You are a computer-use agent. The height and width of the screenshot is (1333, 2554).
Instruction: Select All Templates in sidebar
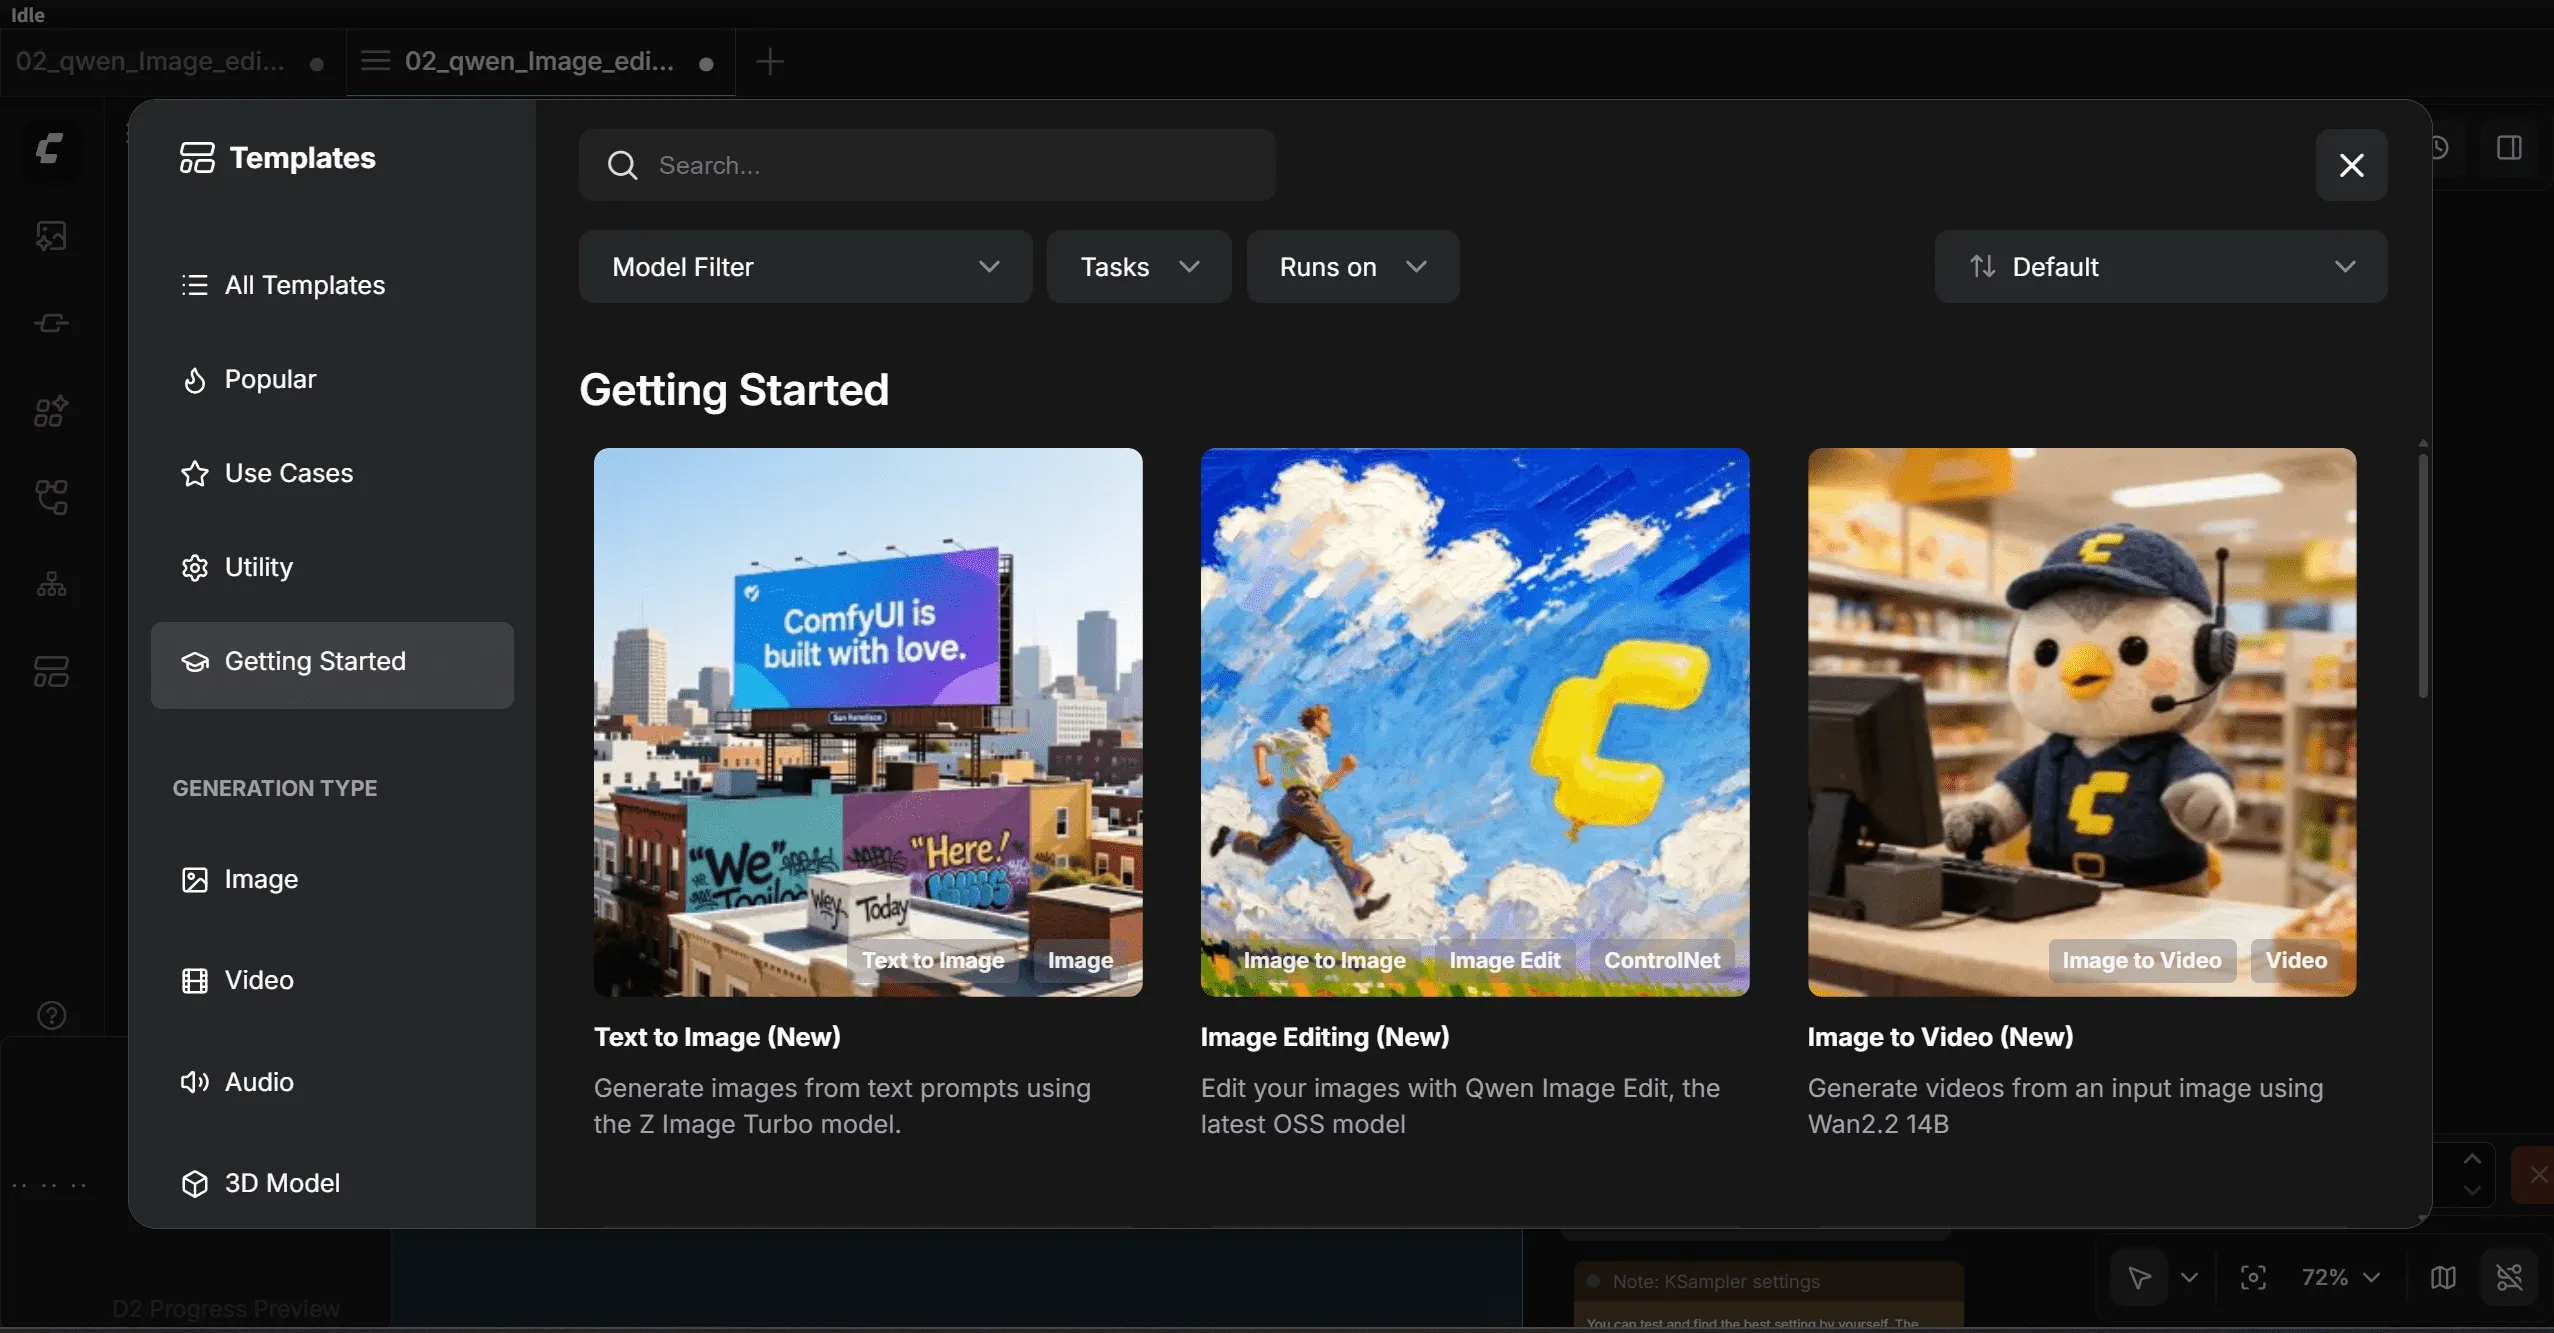point(304,285)
